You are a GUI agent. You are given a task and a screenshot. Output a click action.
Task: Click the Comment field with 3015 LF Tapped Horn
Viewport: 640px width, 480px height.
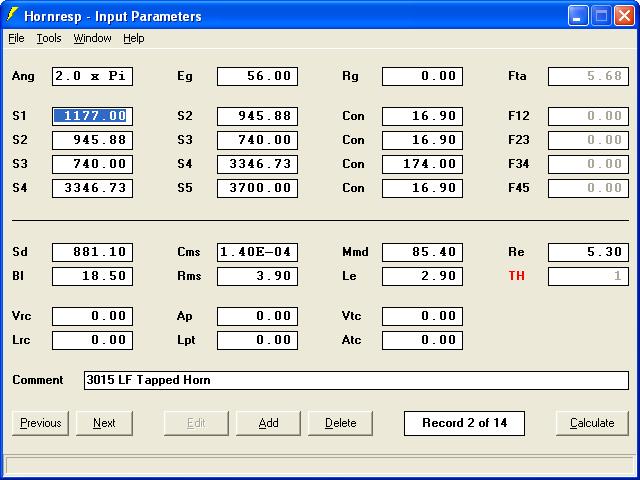pyautogui.click(x=356, y=380)
